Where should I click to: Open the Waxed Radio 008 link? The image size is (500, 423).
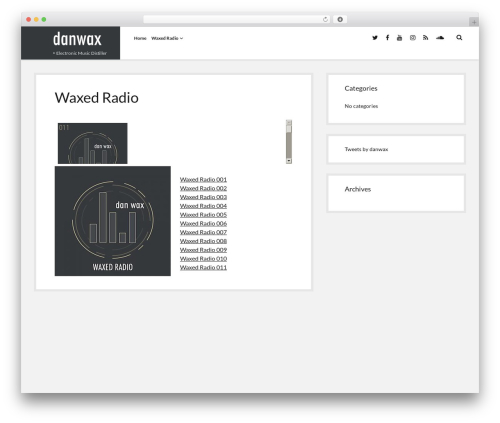tap(203, 241)
